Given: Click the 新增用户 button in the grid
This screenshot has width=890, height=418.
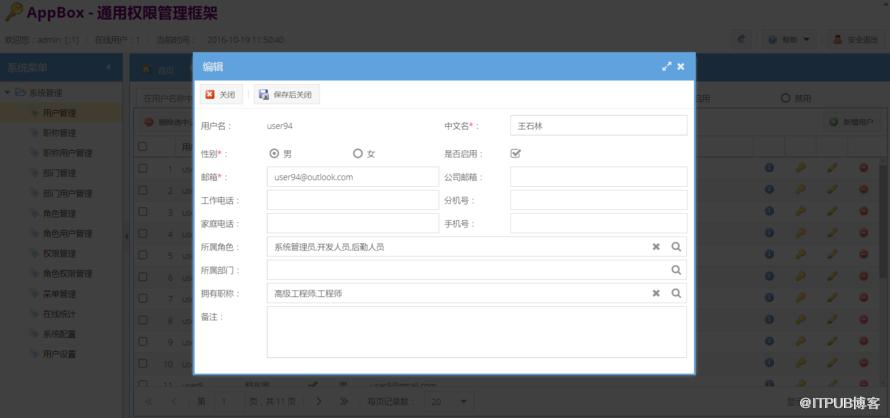Looking at the screenshot, I should pyautogui.click(x=854, y=122).
